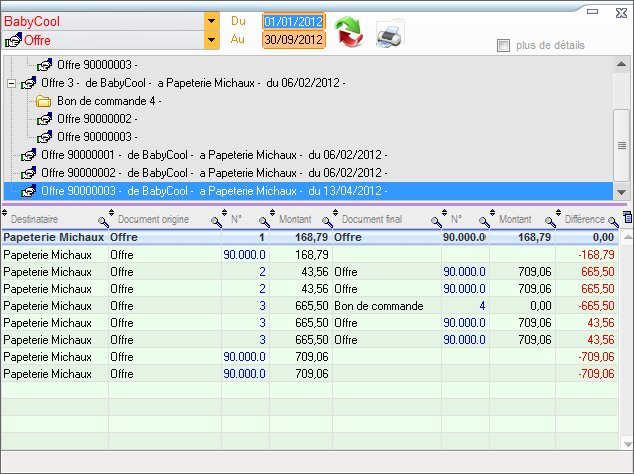634x474 pixels.
Task: Click the tree scrollbar down arrow
Action: tap(621, 192)
